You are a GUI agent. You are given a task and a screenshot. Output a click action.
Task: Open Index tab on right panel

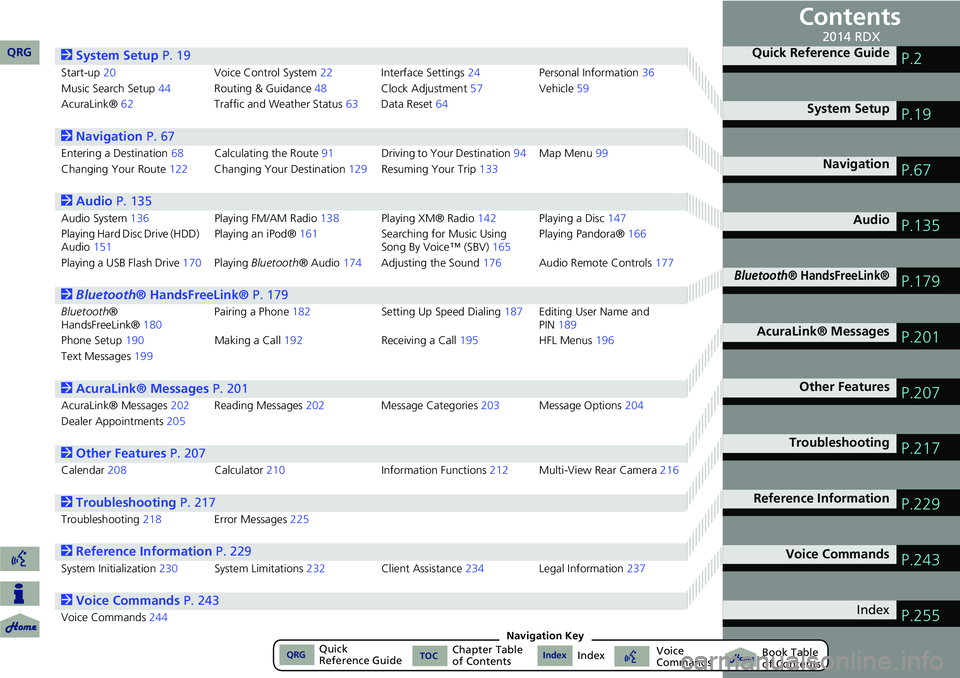point(841,615)
